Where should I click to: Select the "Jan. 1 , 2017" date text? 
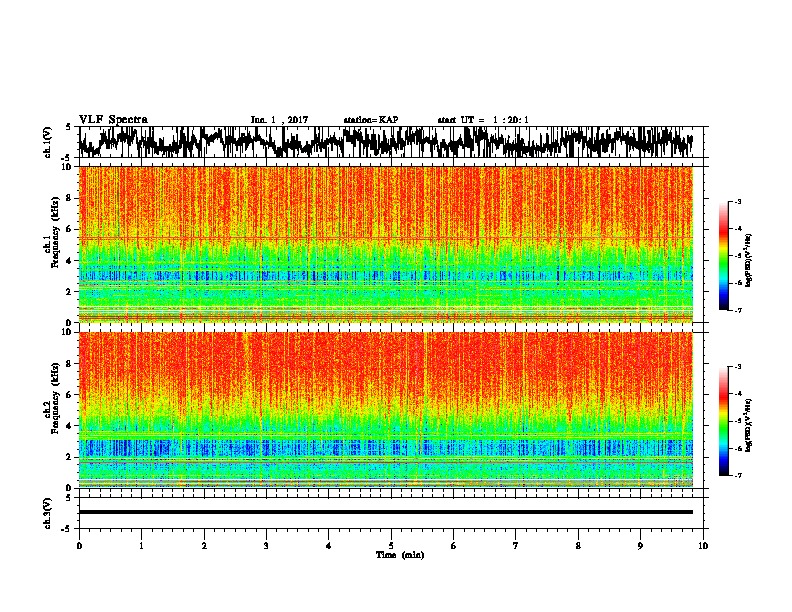pos(279,120)
